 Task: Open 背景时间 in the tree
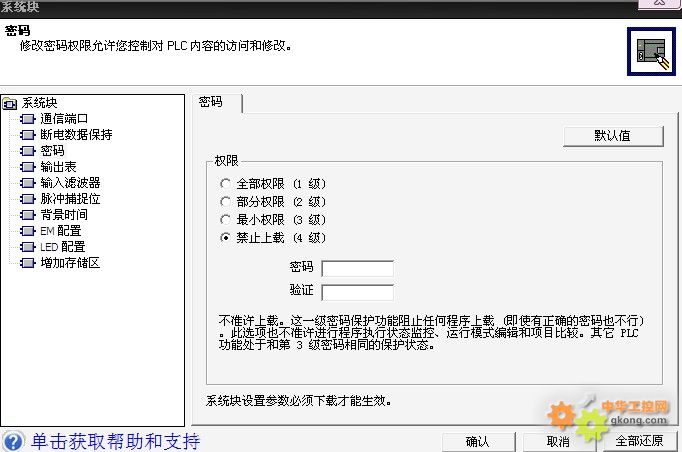point(63,215)
